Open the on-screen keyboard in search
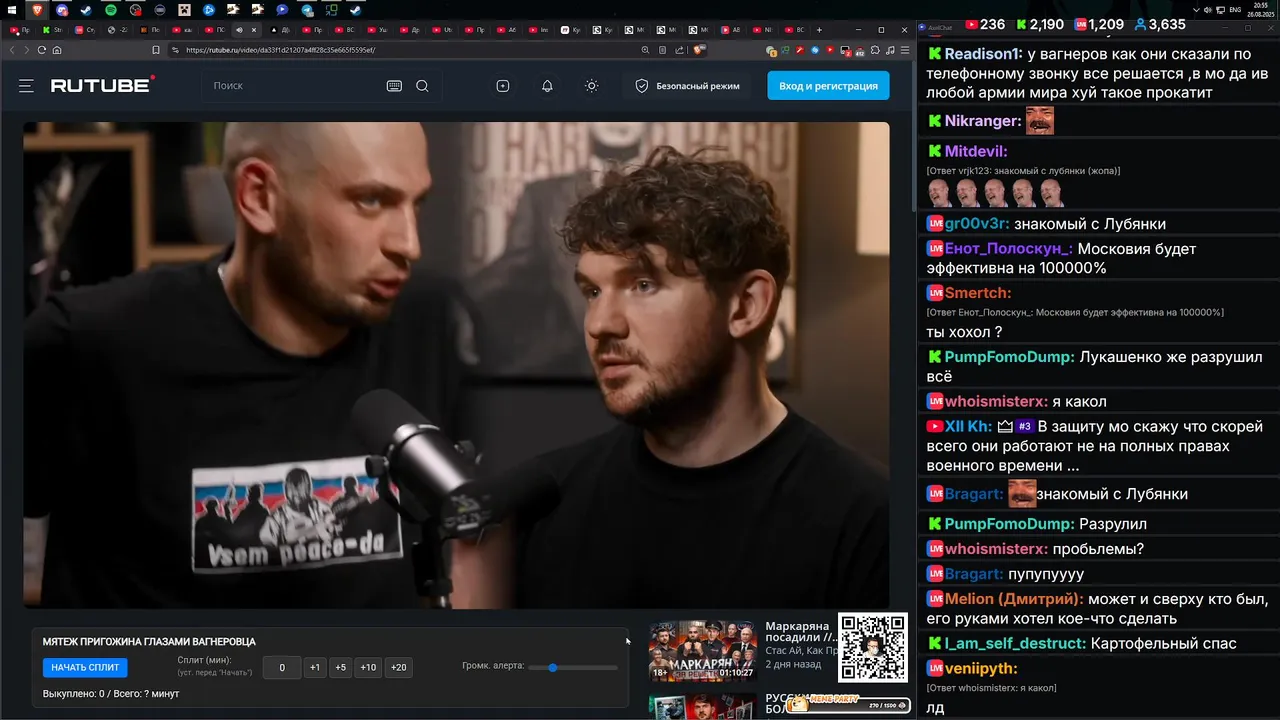The width and height of the screenshot is (1280, 720). (x=394, y=86)
